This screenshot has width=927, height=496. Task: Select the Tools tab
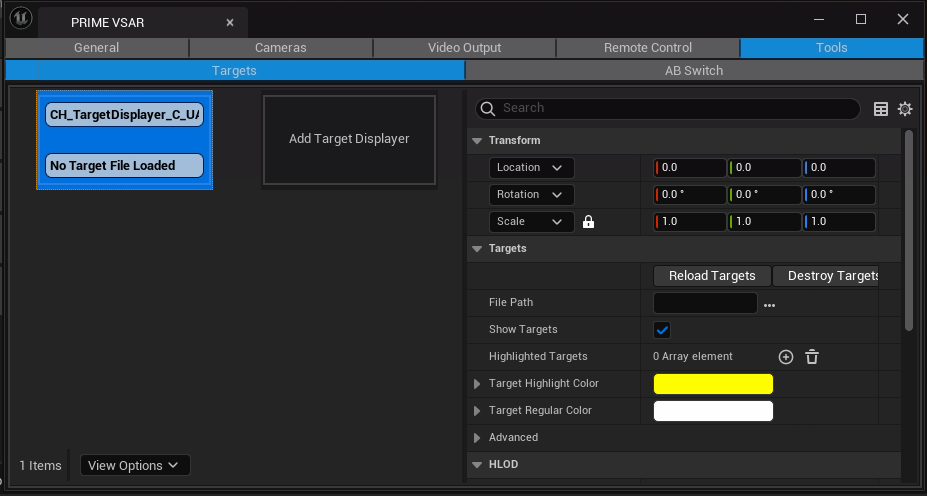(x=832, y=48)
